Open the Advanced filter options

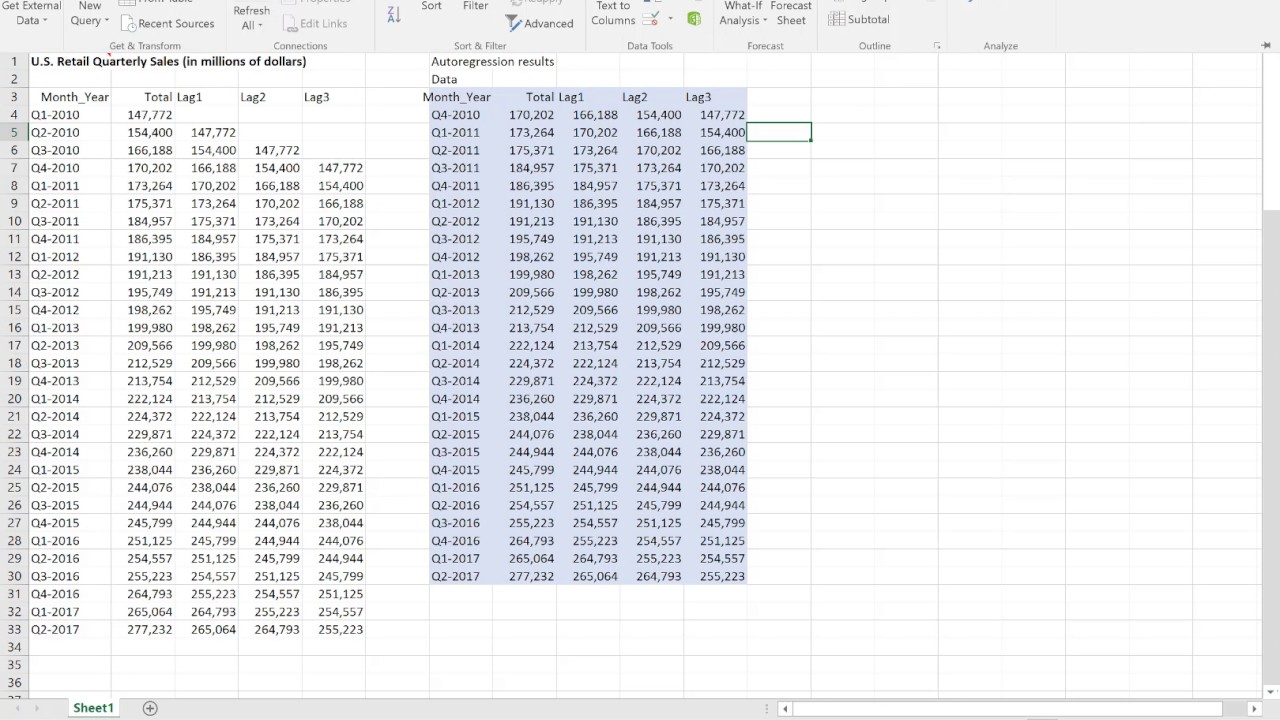coord(540,23)
